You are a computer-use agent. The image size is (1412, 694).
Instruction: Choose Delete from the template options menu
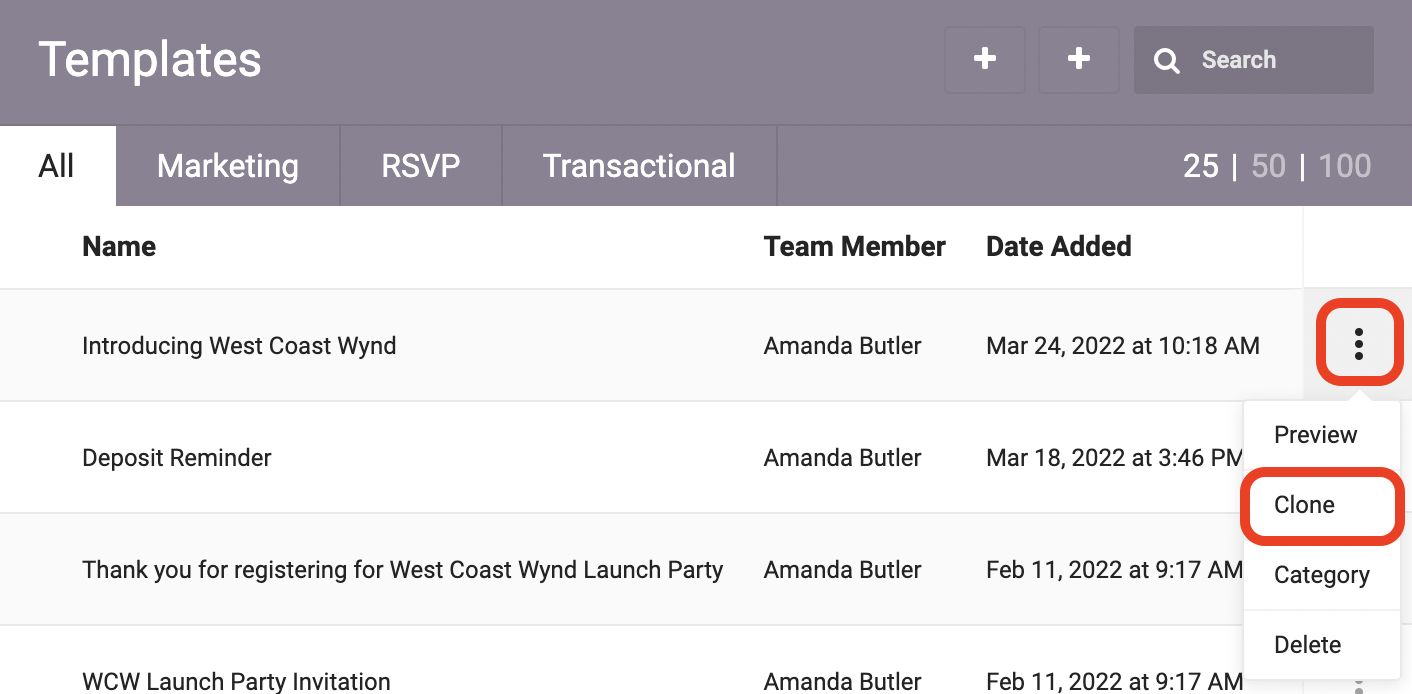(1307, 645)
